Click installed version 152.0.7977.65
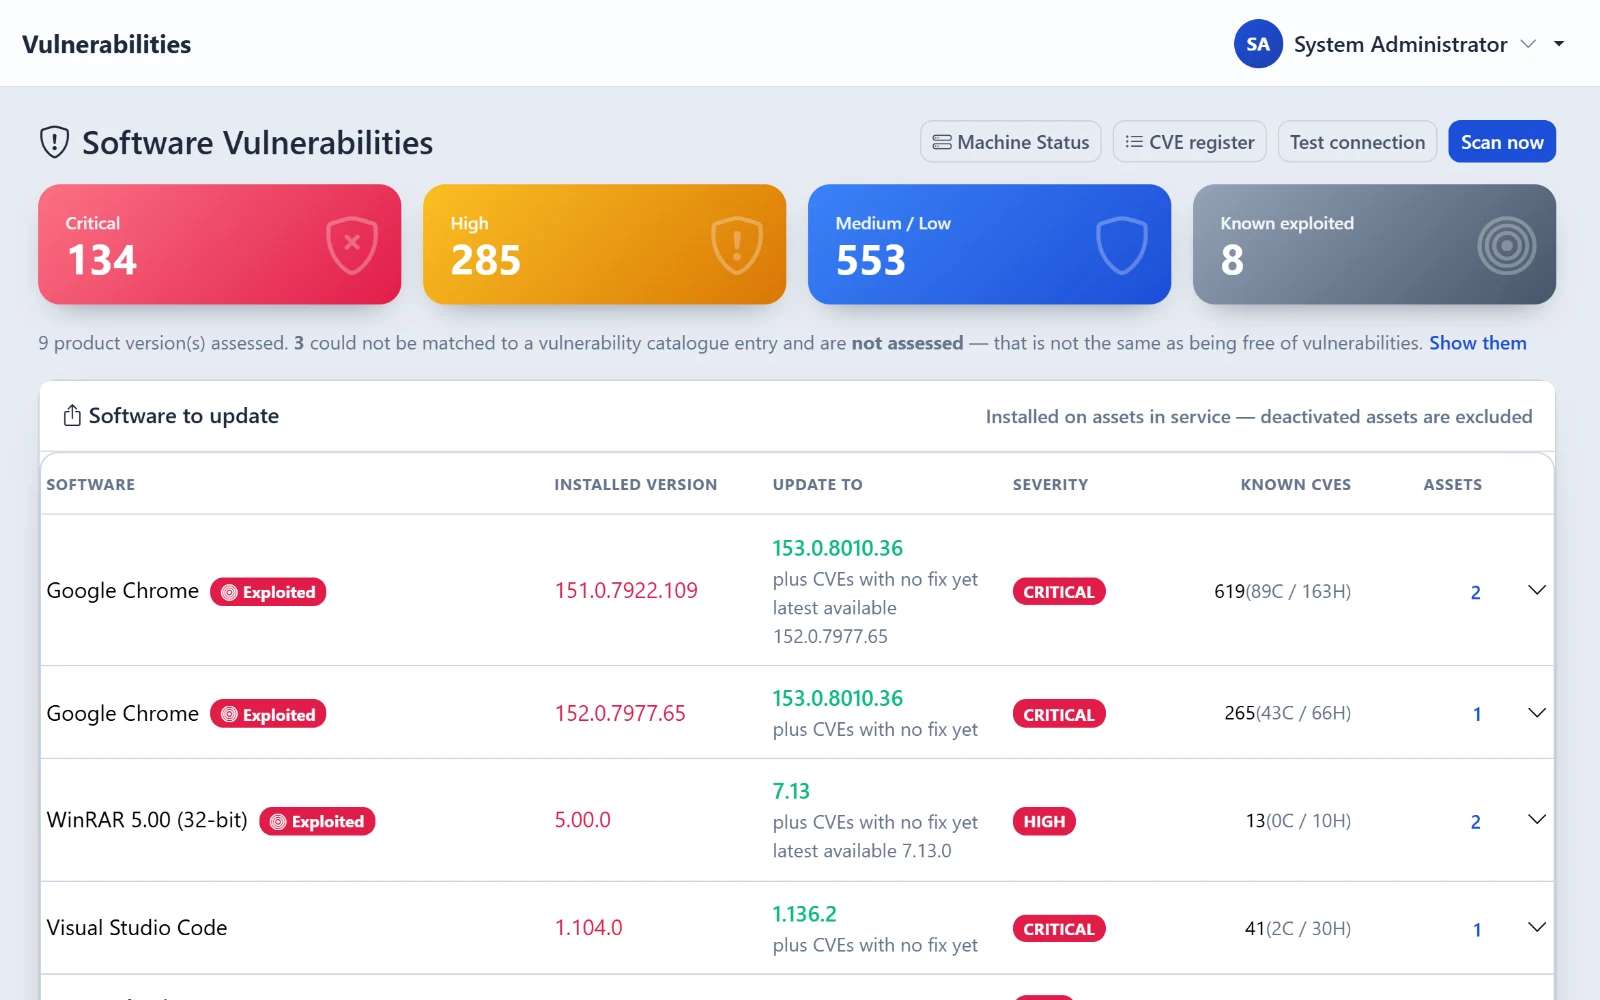 (x=620, y=713)
